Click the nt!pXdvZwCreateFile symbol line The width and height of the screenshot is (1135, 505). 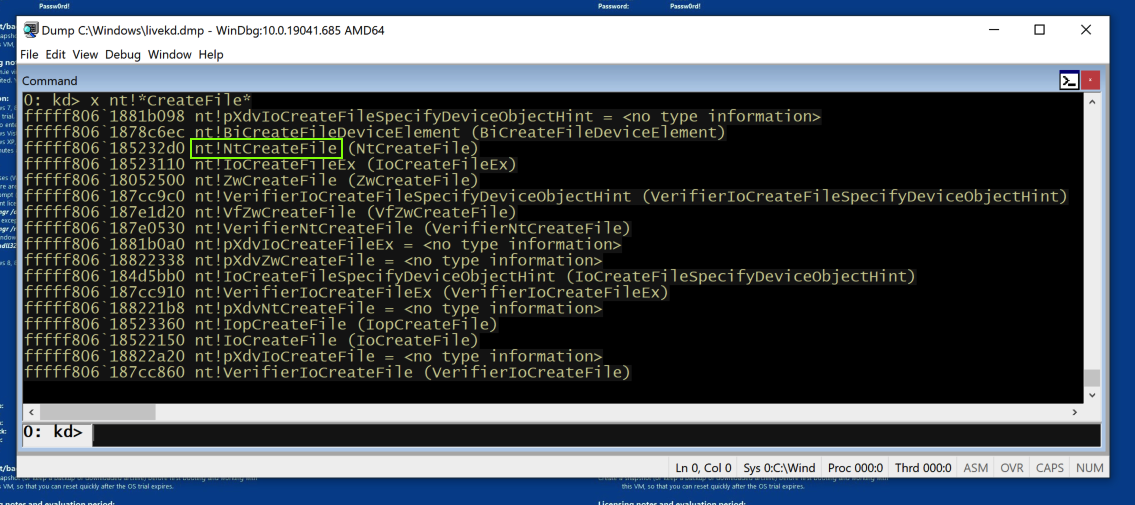[313, 260]
